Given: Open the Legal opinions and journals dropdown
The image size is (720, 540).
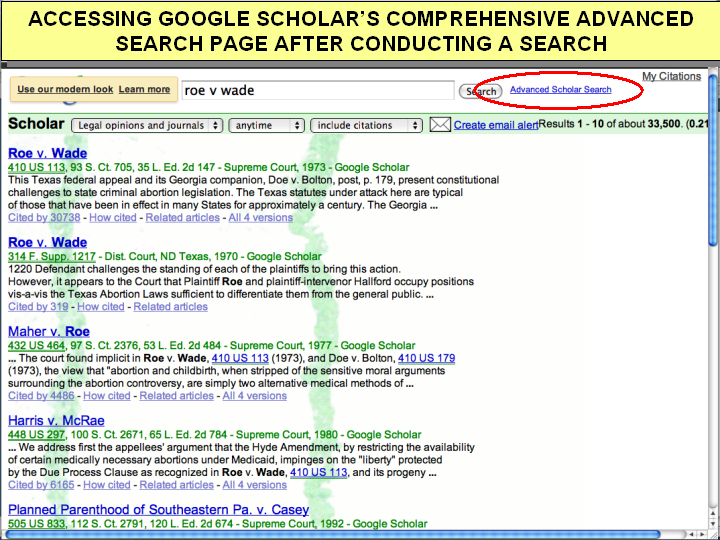Looking at the screenshot, I should point(147,125).
